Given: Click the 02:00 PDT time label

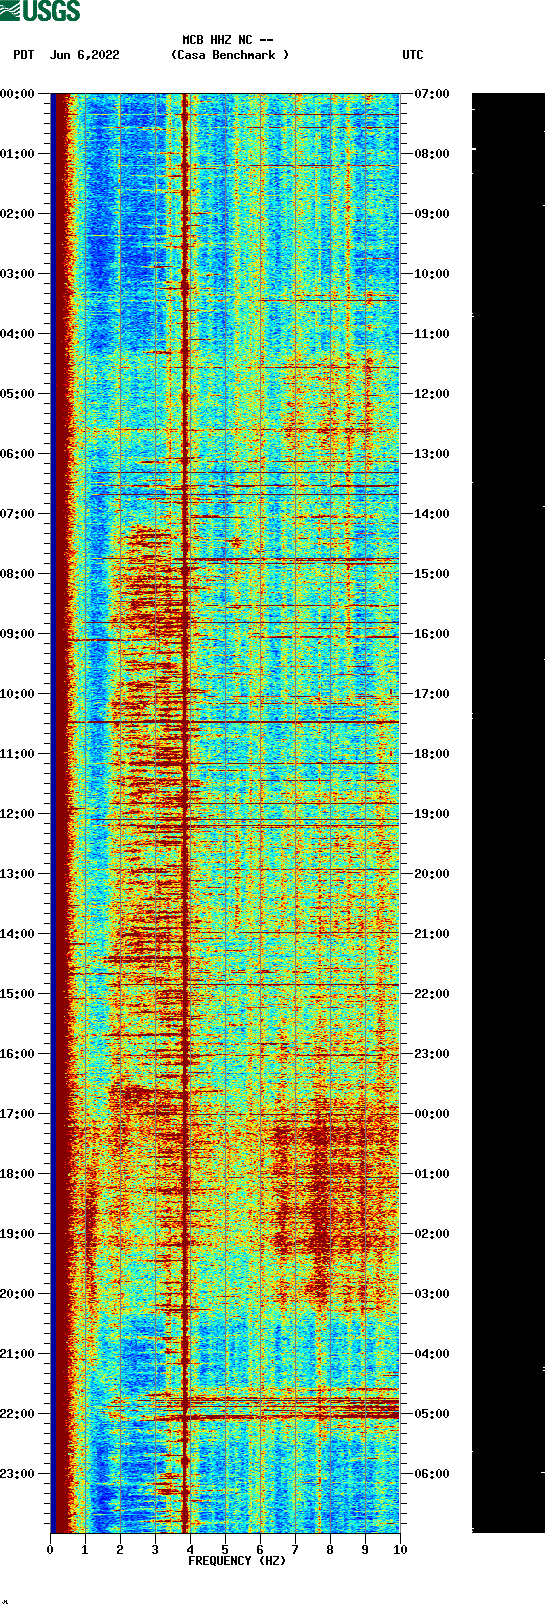Looking at the screenshot, I should pos(18,214).
